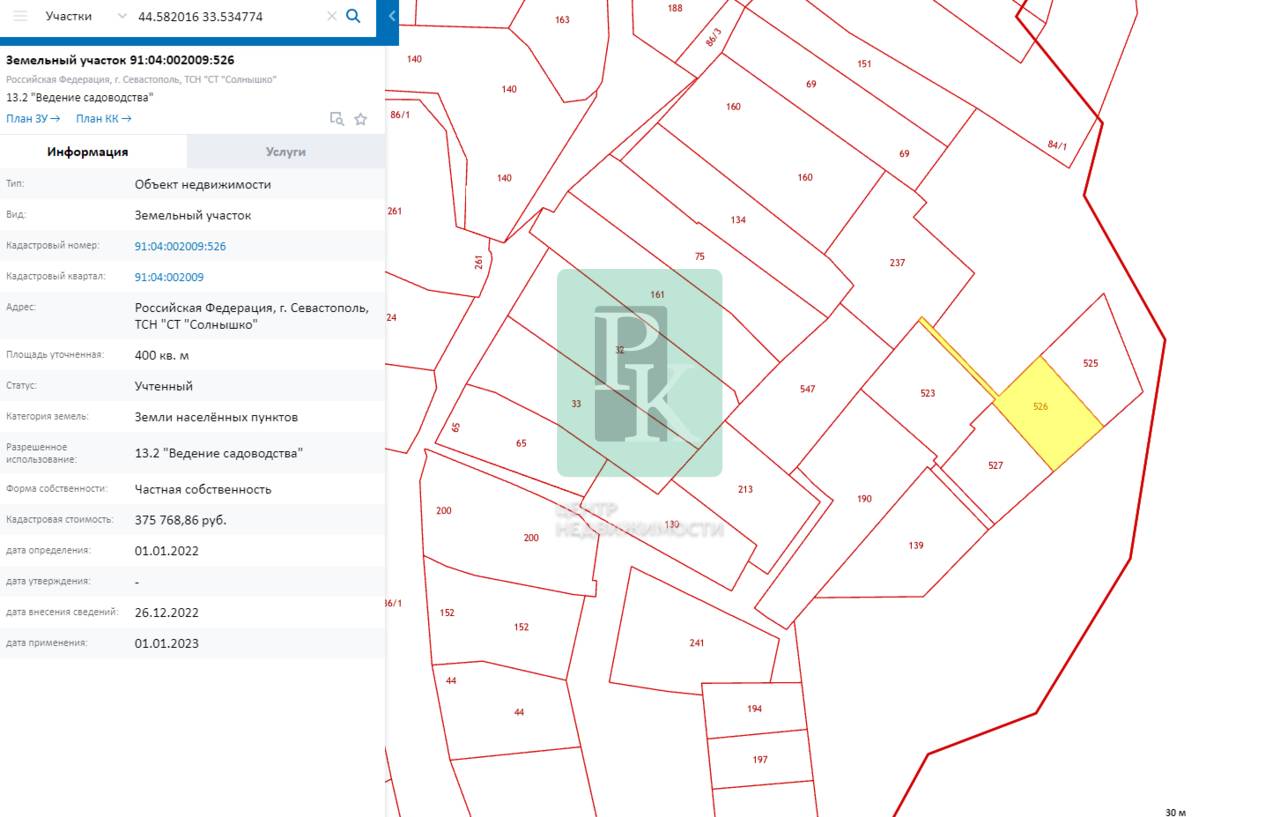Open cadastral number link 91:04:002009:526

pyautogui.click(x=180, y=246)
